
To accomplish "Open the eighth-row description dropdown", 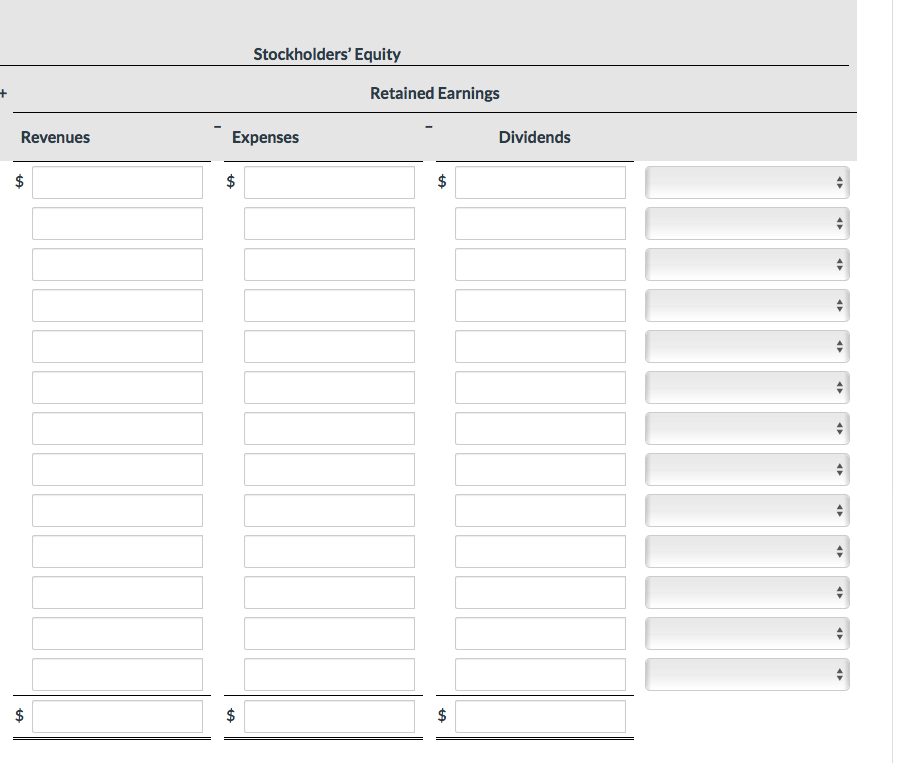I will (x=747, y=470).
